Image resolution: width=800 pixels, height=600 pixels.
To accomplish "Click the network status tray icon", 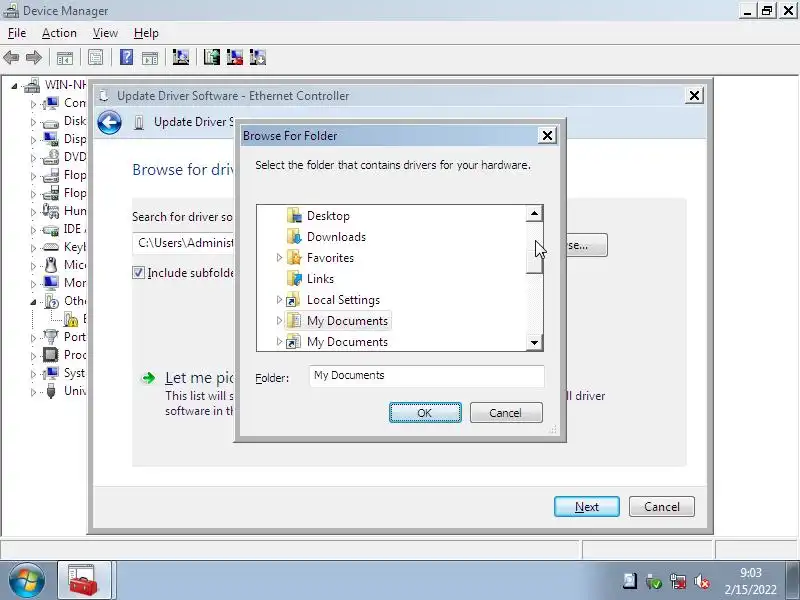I will tap(678, 581).
